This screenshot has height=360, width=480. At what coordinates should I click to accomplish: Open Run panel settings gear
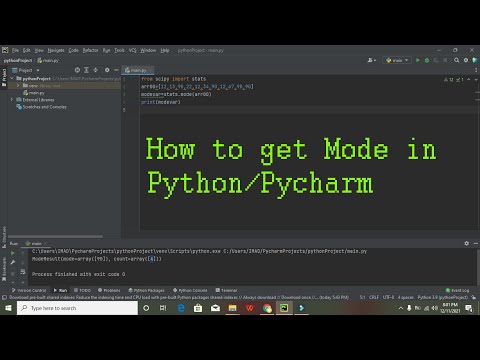pos(466,243)
